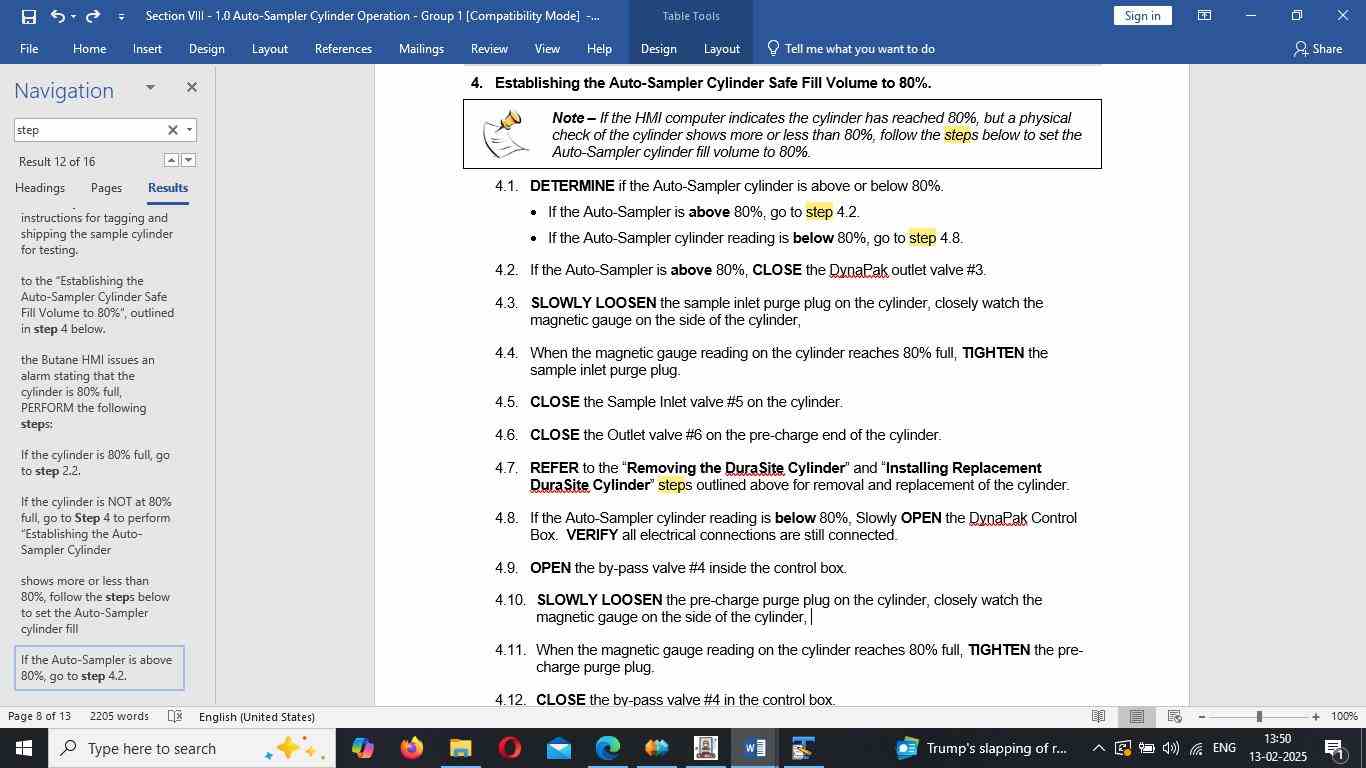The height and width of the screenshot is (768, 1366).
Task: Switch to Web Layout view
Action: (x=1175, y=717)
